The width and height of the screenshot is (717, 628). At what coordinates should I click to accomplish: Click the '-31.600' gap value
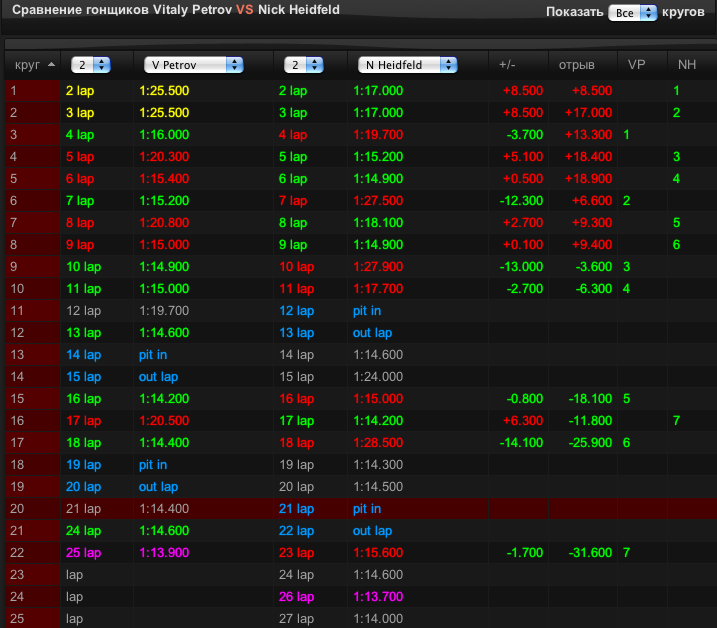590,553
